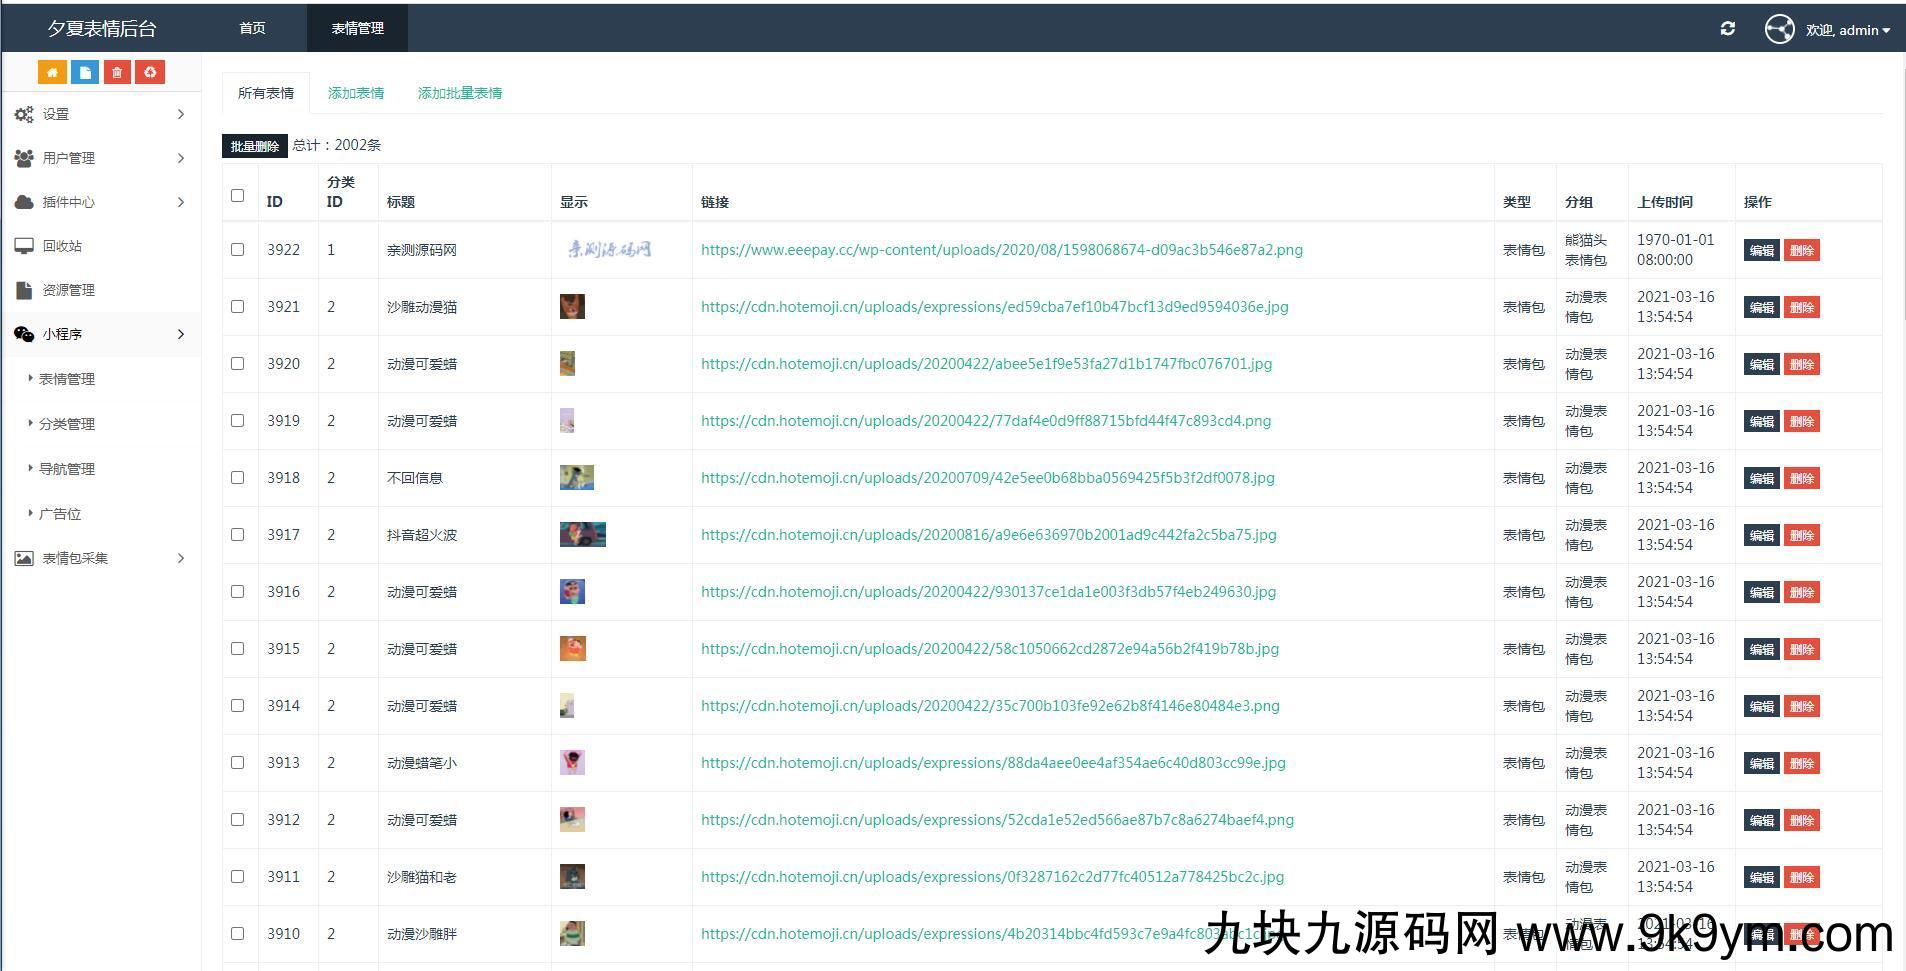
Task: Click the orange home icon button
Action: (52, 72)
